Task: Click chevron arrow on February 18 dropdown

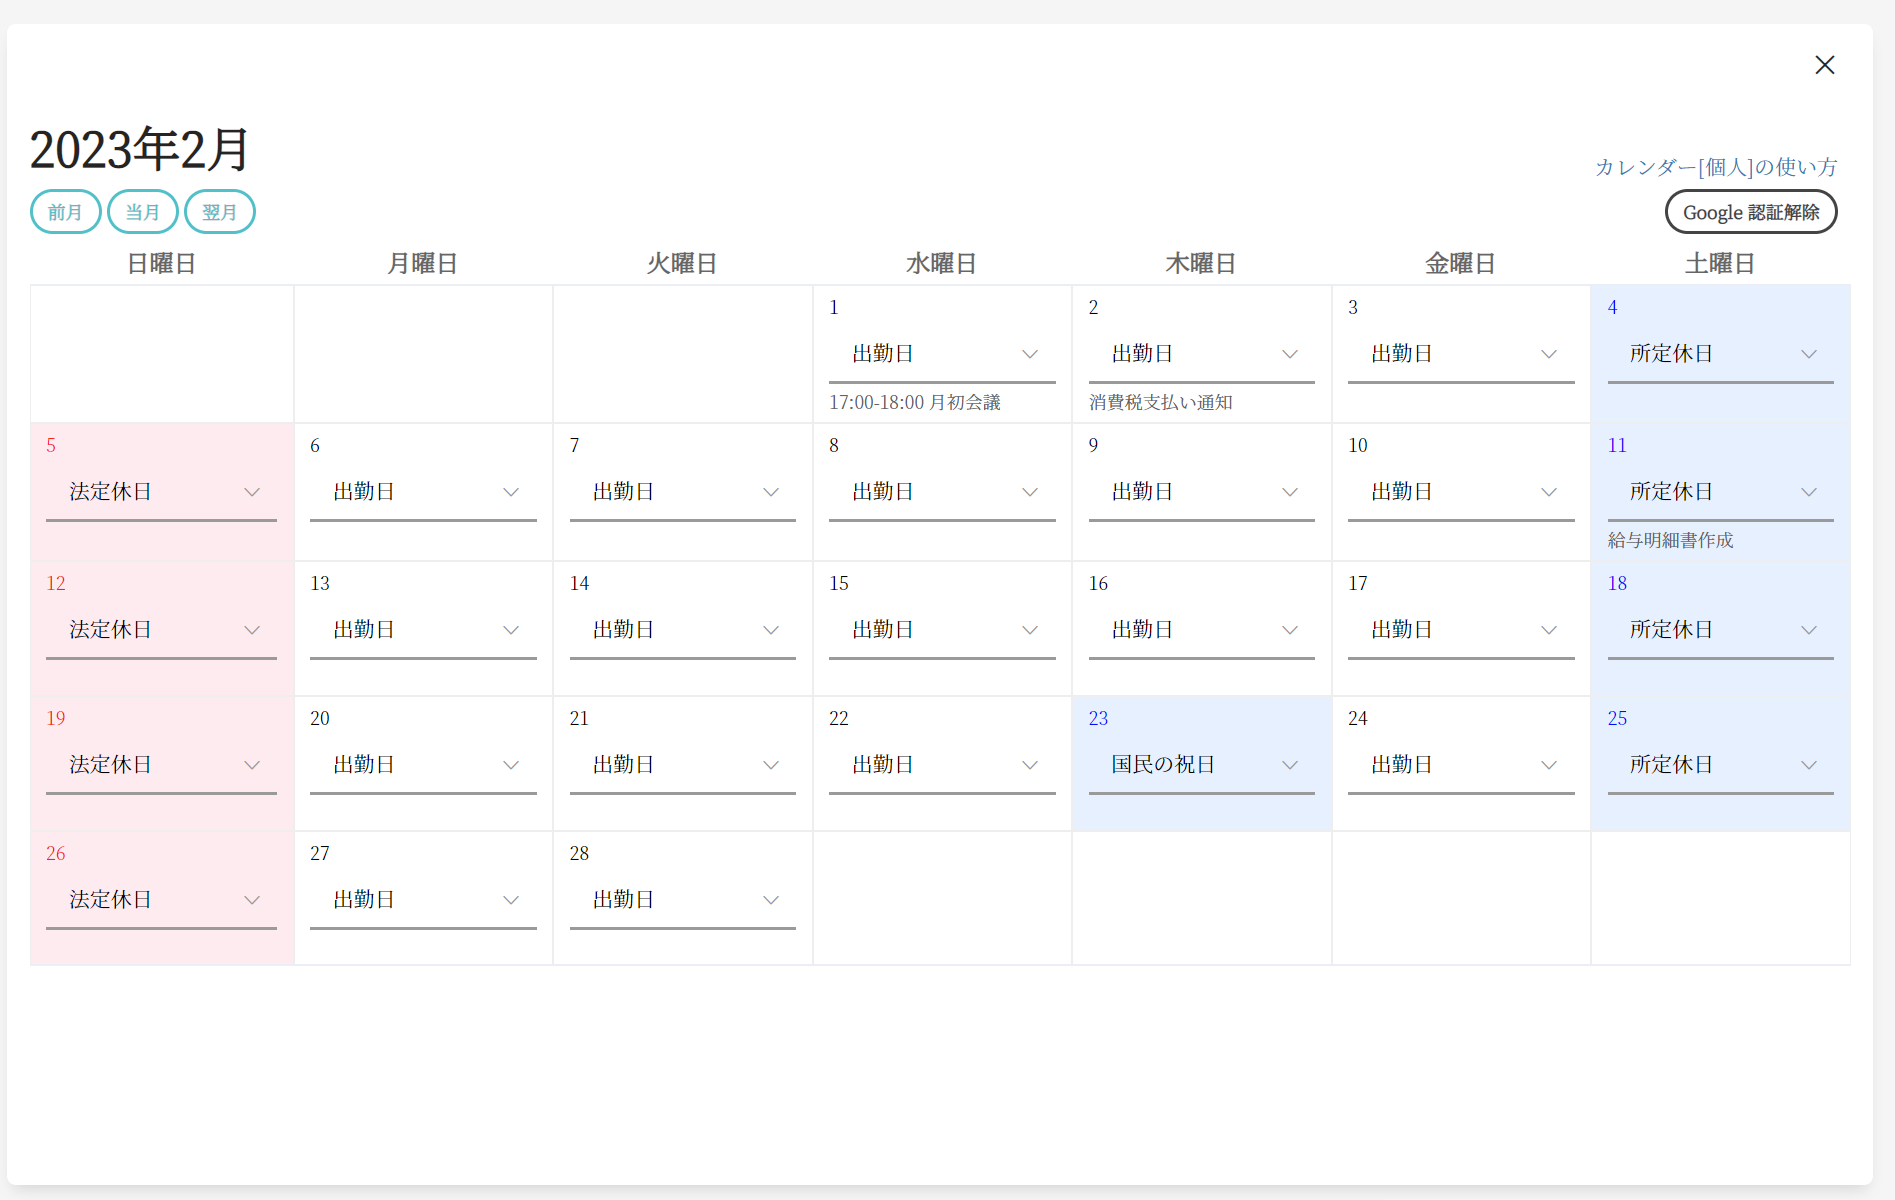Action: tap(1809, 630)
